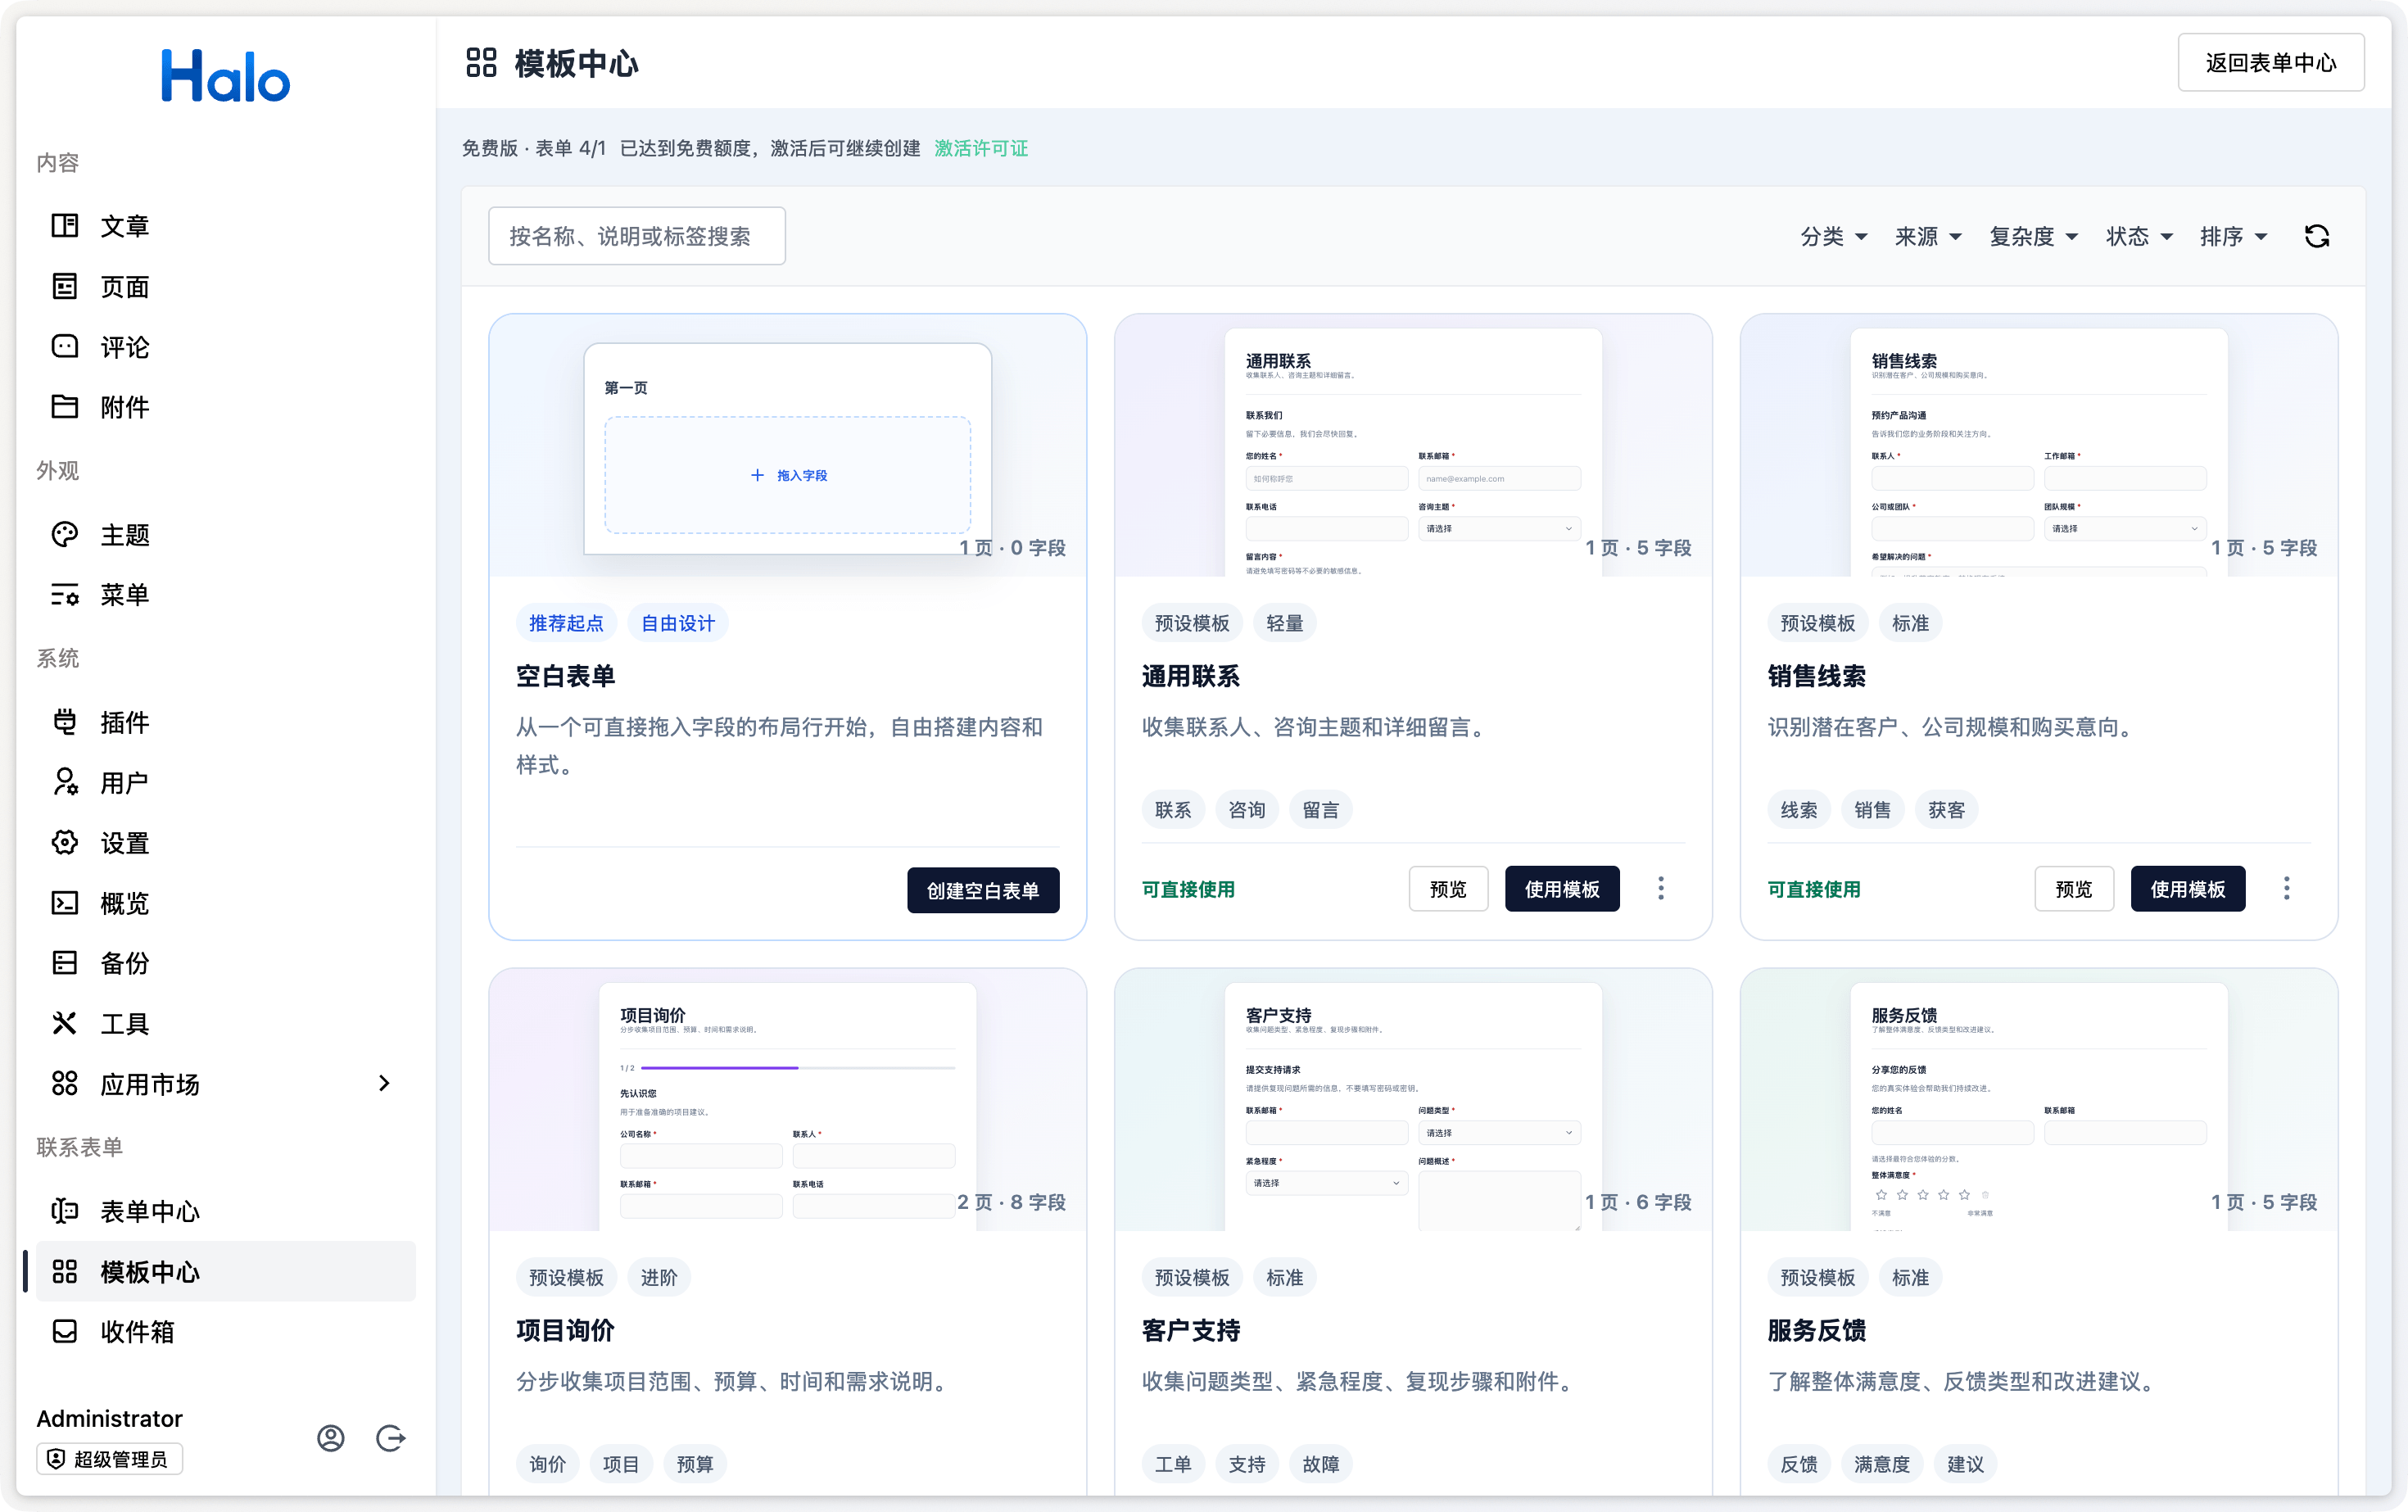
Task: Click the 评论 speech bubble icon
Action: click(65, 347)
